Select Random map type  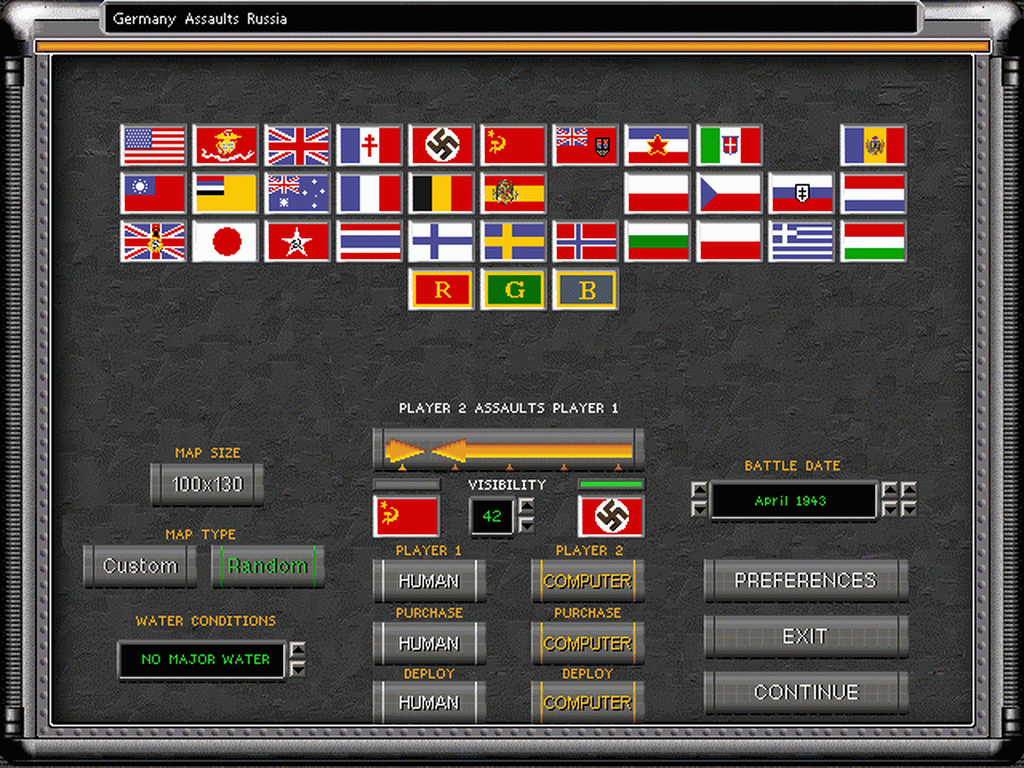click(267, 566)
